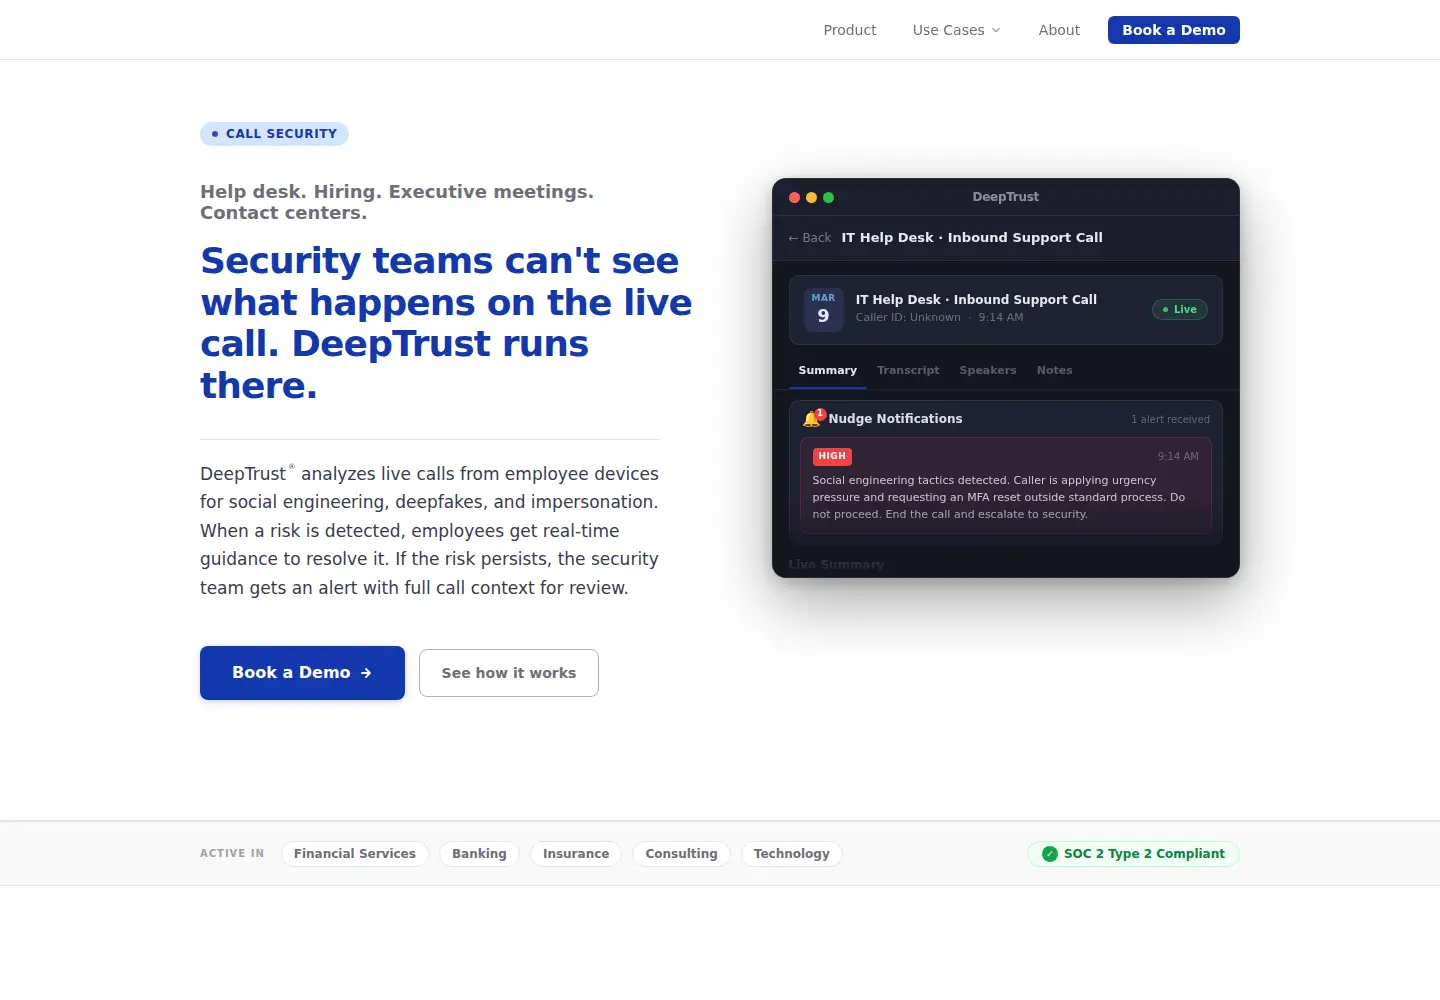1440x1000 pixels.
Task: Click the red HIGH severity badge
Action: (x=832, y=456)
